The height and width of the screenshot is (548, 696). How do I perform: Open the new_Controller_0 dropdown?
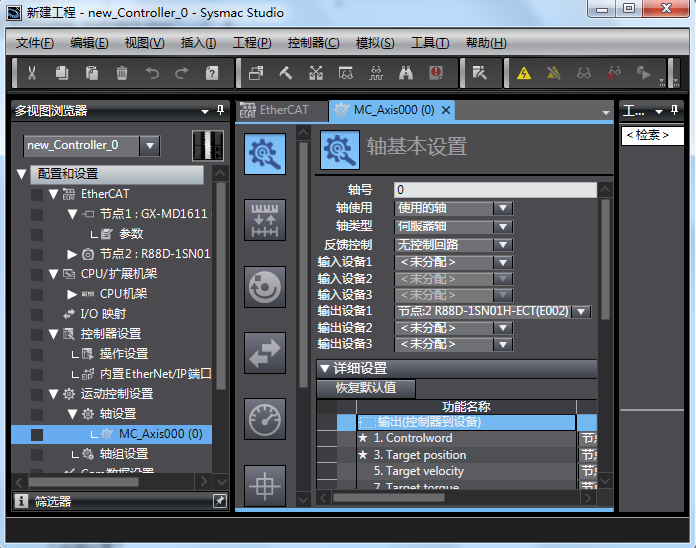[x=150, y=146]
